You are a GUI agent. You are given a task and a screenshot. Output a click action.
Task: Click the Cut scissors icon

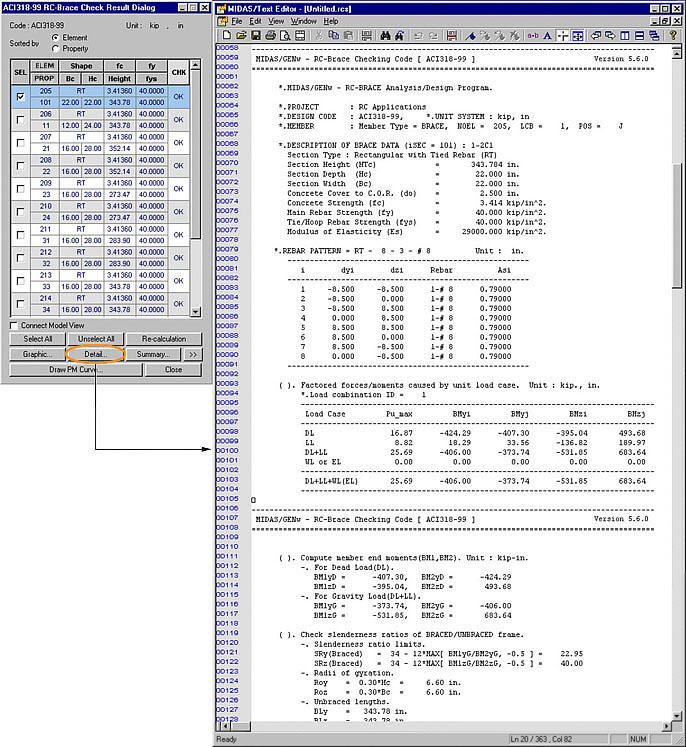[319, 35]
